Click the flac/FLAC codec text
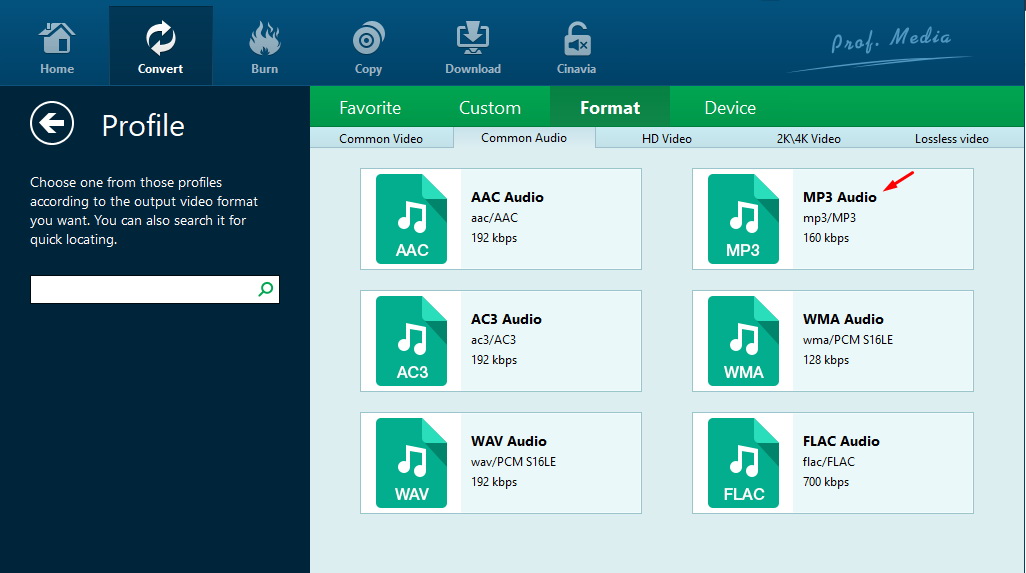The height and width of the screenshot is (573, 1026). coord(829,462)
